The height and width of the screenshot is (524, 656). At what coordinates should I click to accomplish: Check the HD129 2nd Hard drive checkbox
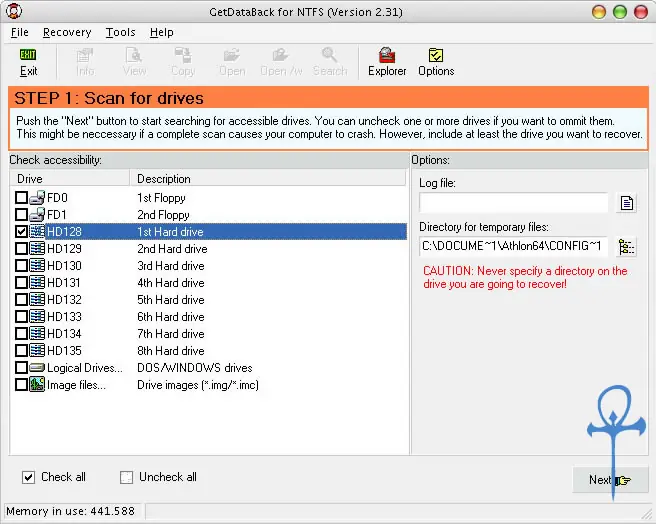click(x=21, y=249)
